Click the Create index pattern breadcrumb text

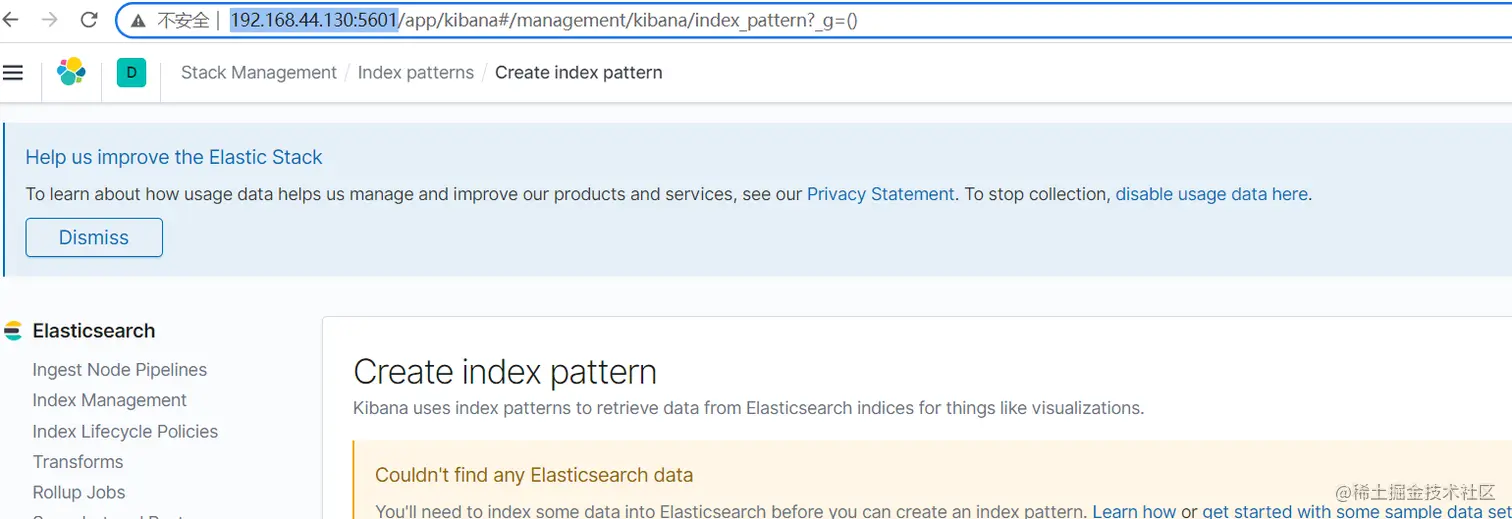(x=579, y=72)
